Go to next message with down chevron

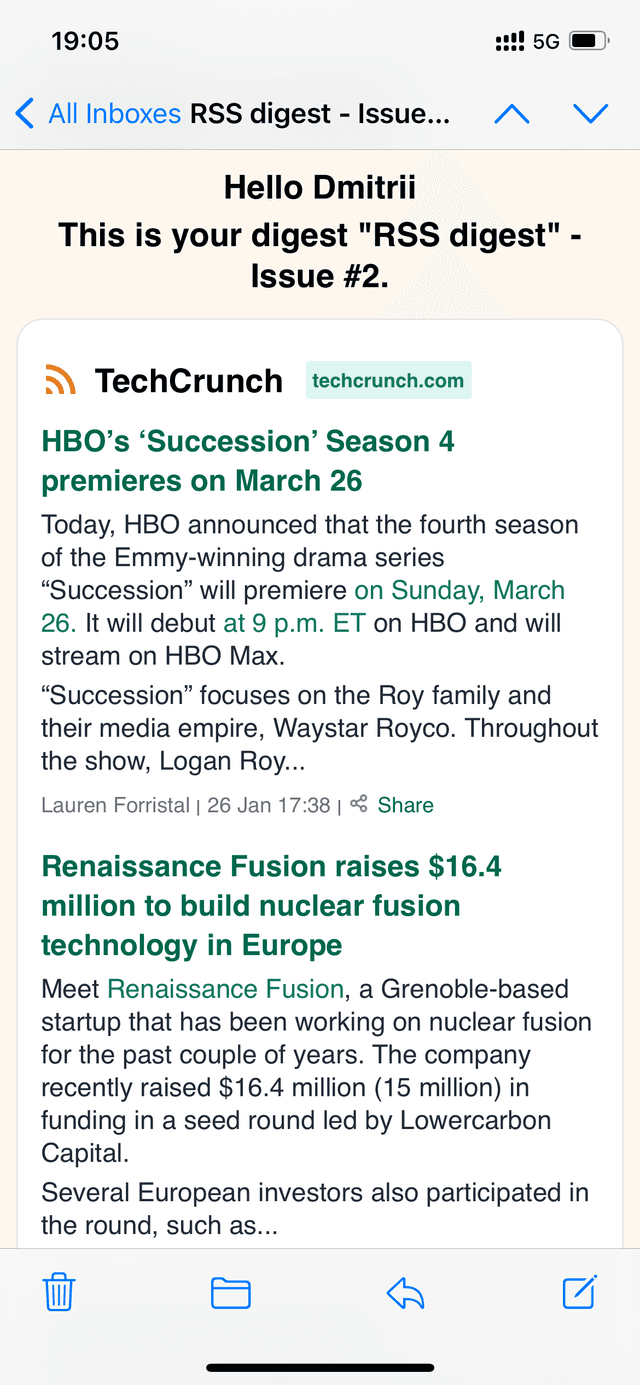(x=591, y=113)
